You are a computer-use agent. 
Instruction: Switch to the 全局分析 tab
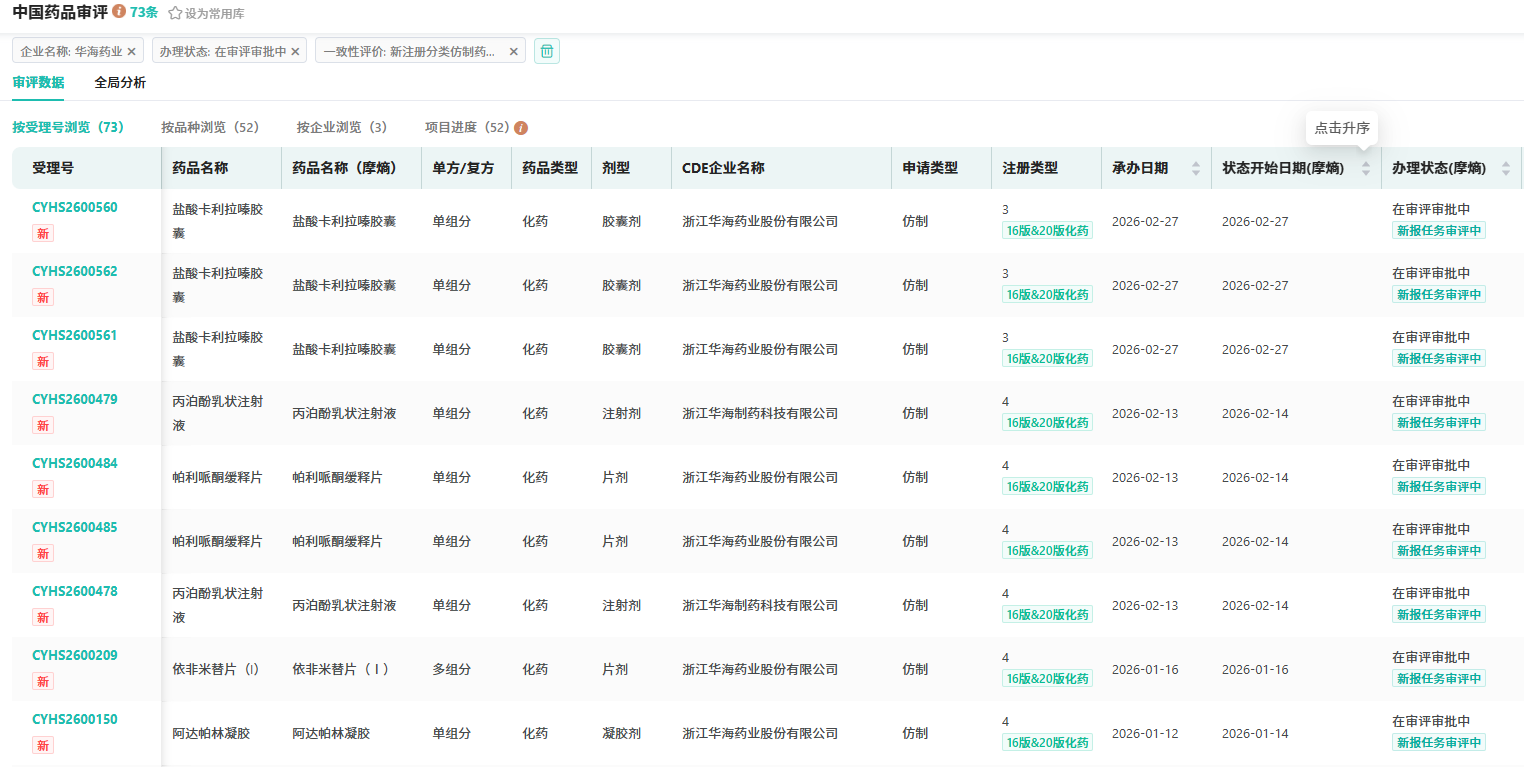tap(120, 83)
